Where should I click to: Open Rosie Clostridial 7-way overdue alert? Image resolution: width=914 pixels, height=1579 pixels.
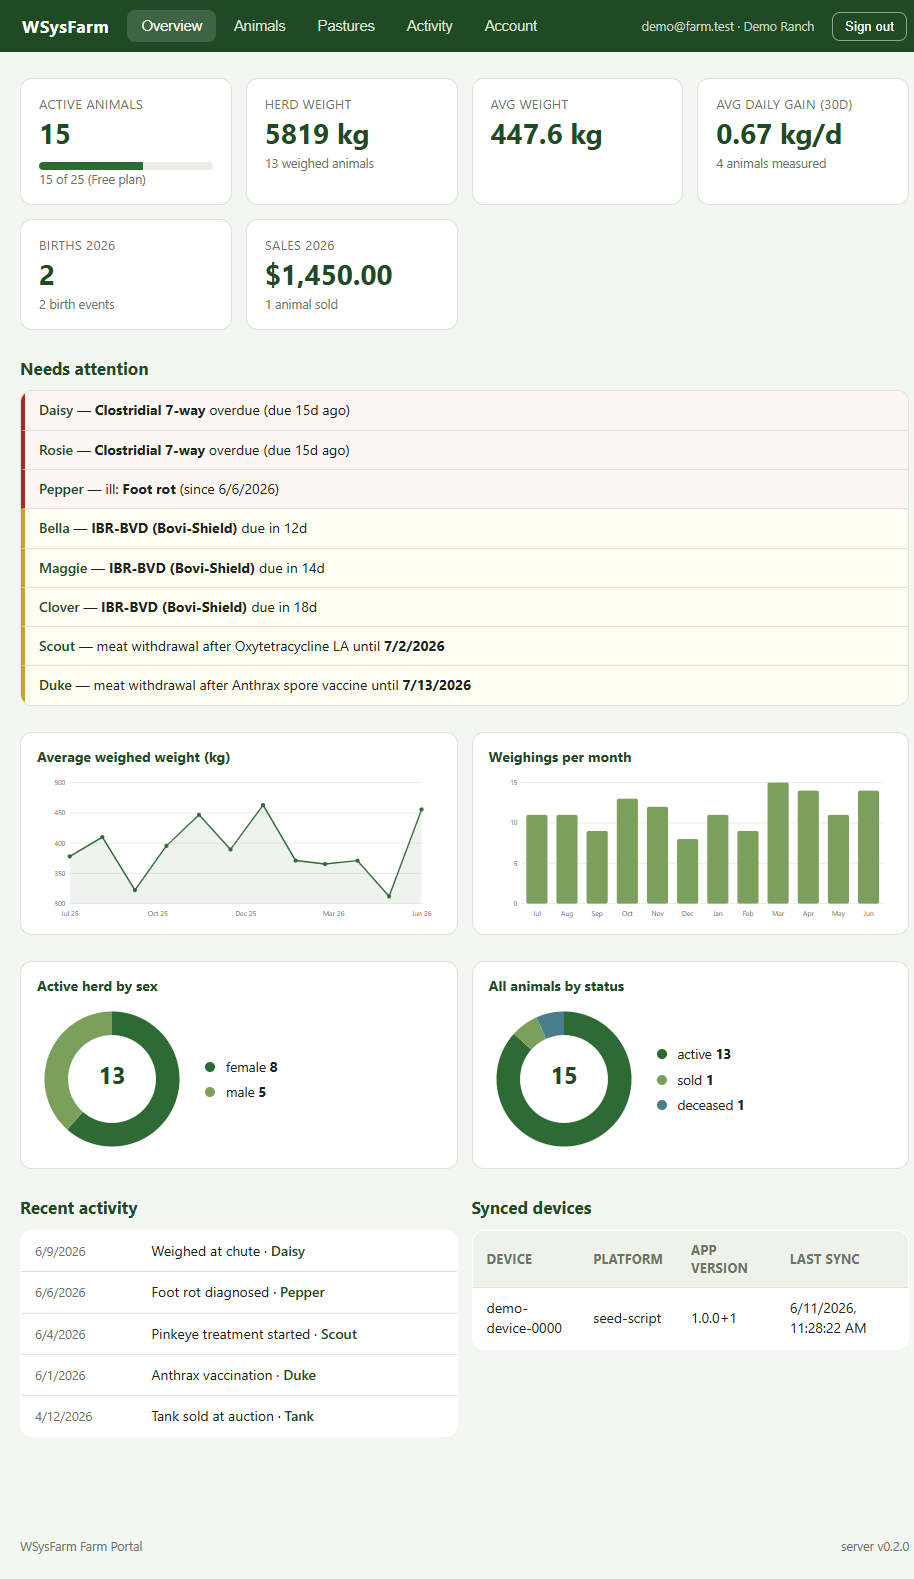464,450
